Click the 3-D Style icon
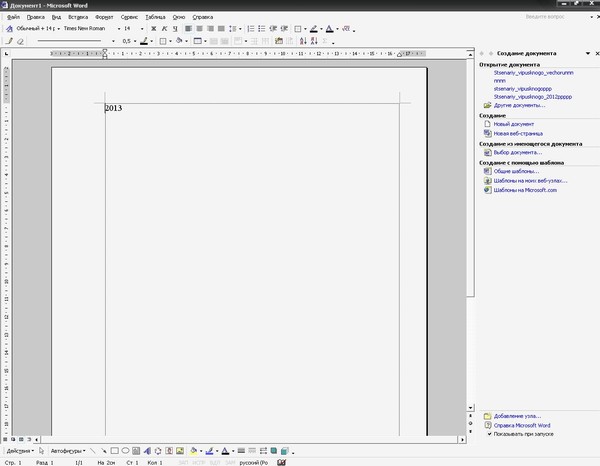600x466 pixels. tap(284, 451)
